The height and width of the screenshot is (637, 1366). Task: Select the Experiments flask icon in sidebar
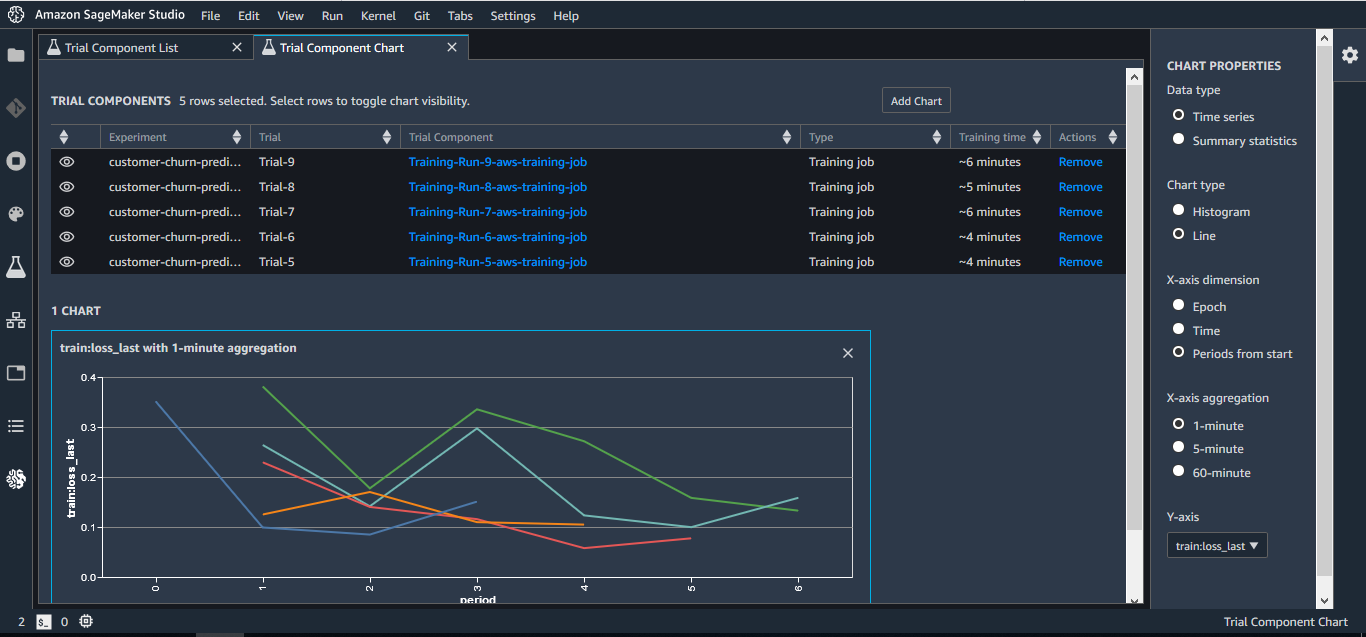16,267
